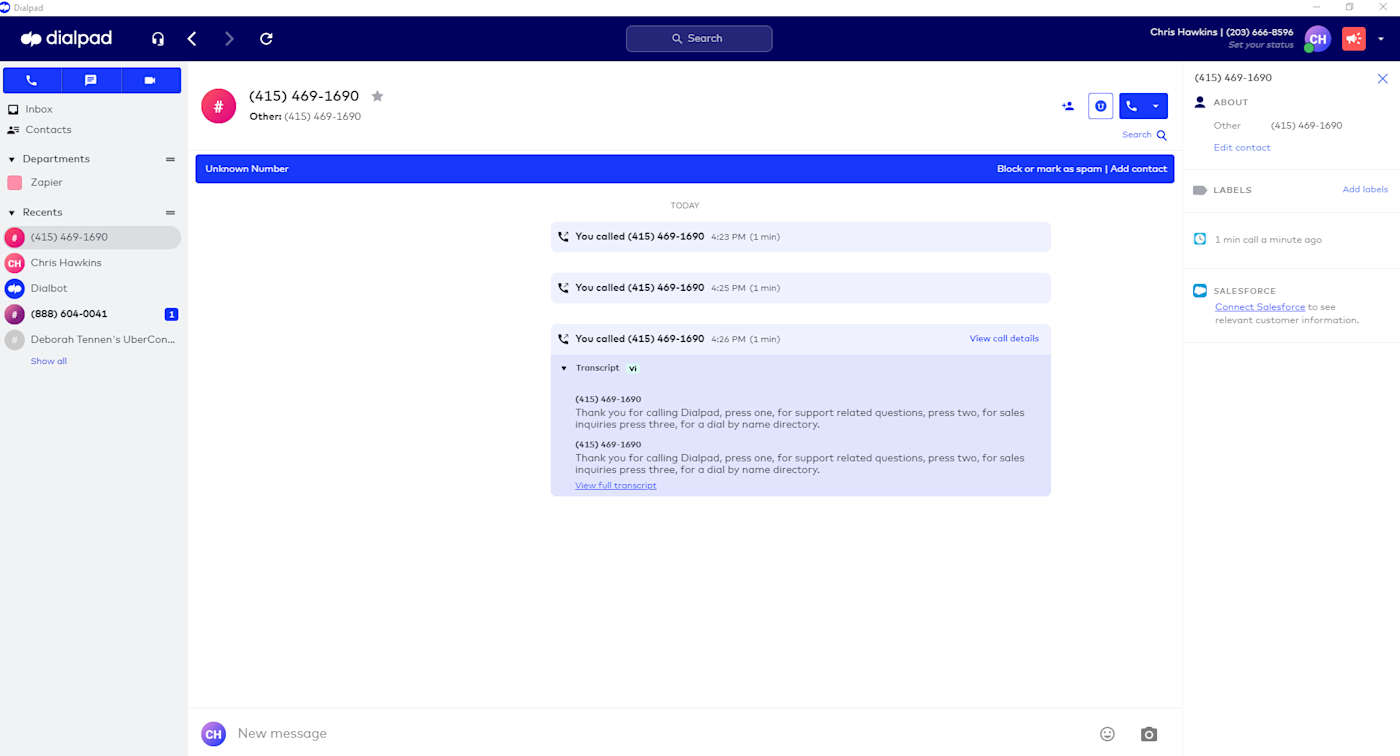The width and height of the screenshot is (1400, 756).
Task: Start a new call with phone button
Action: (32, 80)
